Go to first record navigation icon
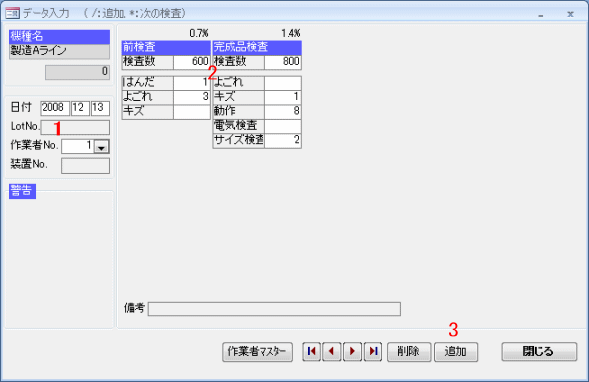Image resolution: width=589 pixels, height=382 pixels. (311, 351)
